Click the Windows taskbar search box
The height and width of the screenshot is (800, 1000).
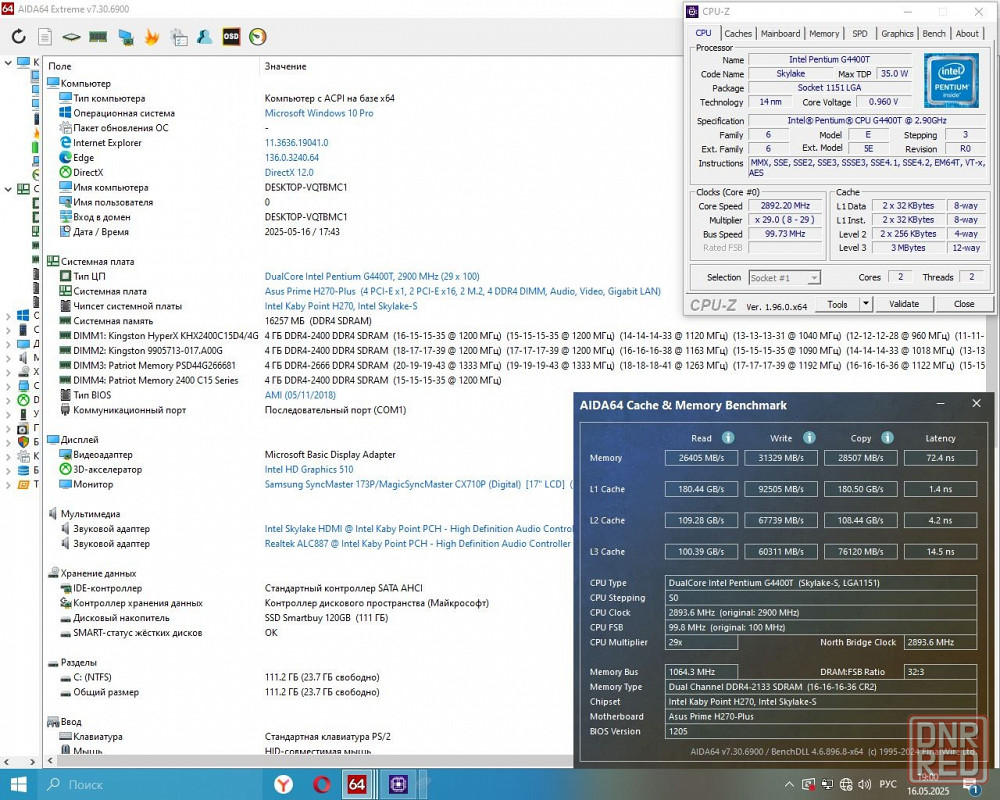(x=150, y=784)
